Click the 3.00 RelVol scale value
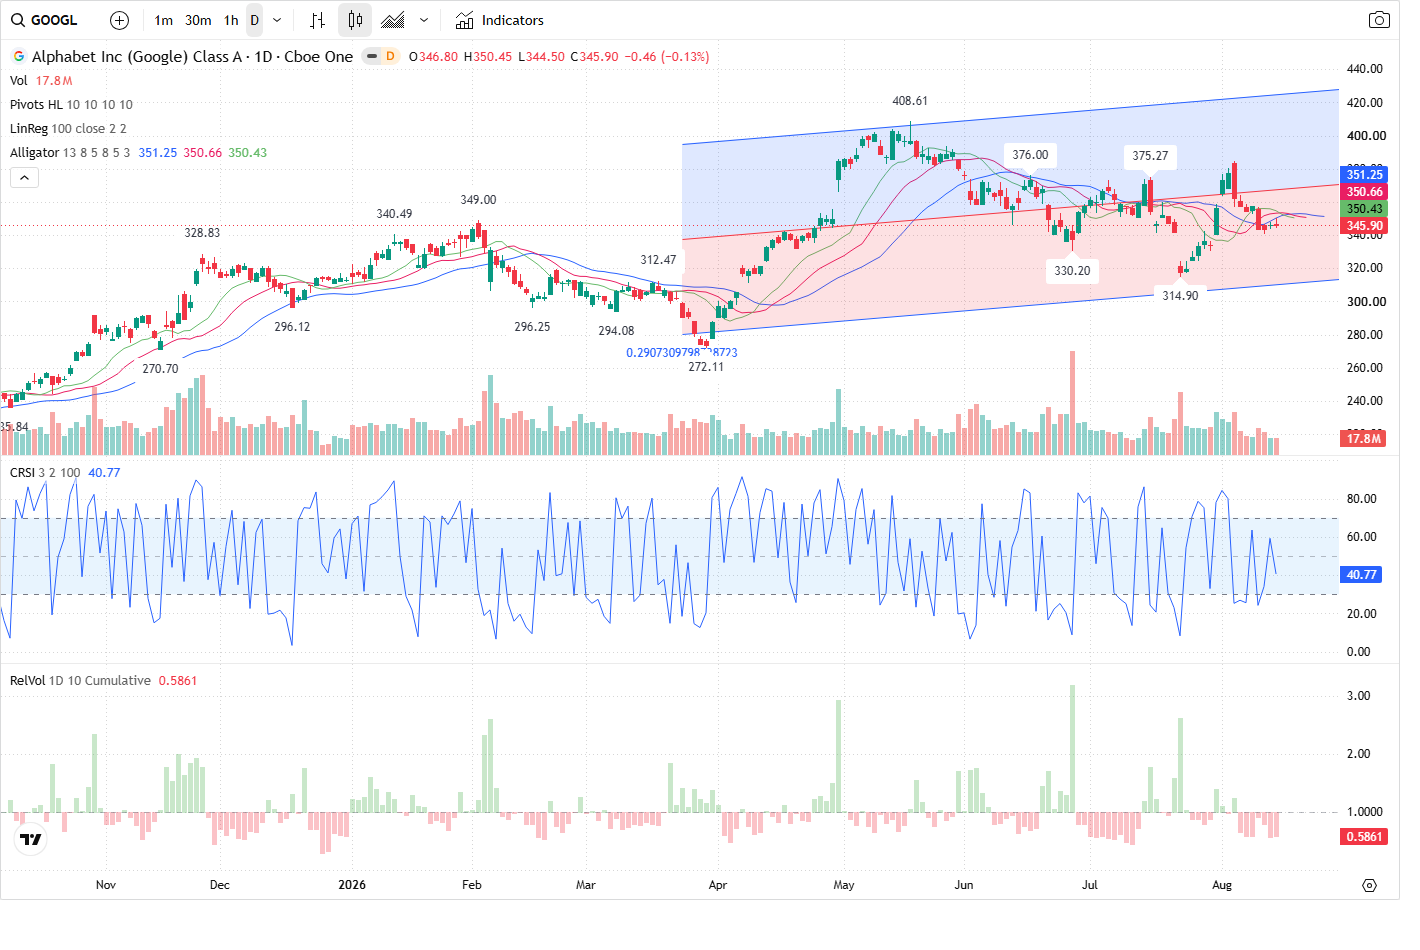This screenshot has height=950, width=1420. (1358, 696)
